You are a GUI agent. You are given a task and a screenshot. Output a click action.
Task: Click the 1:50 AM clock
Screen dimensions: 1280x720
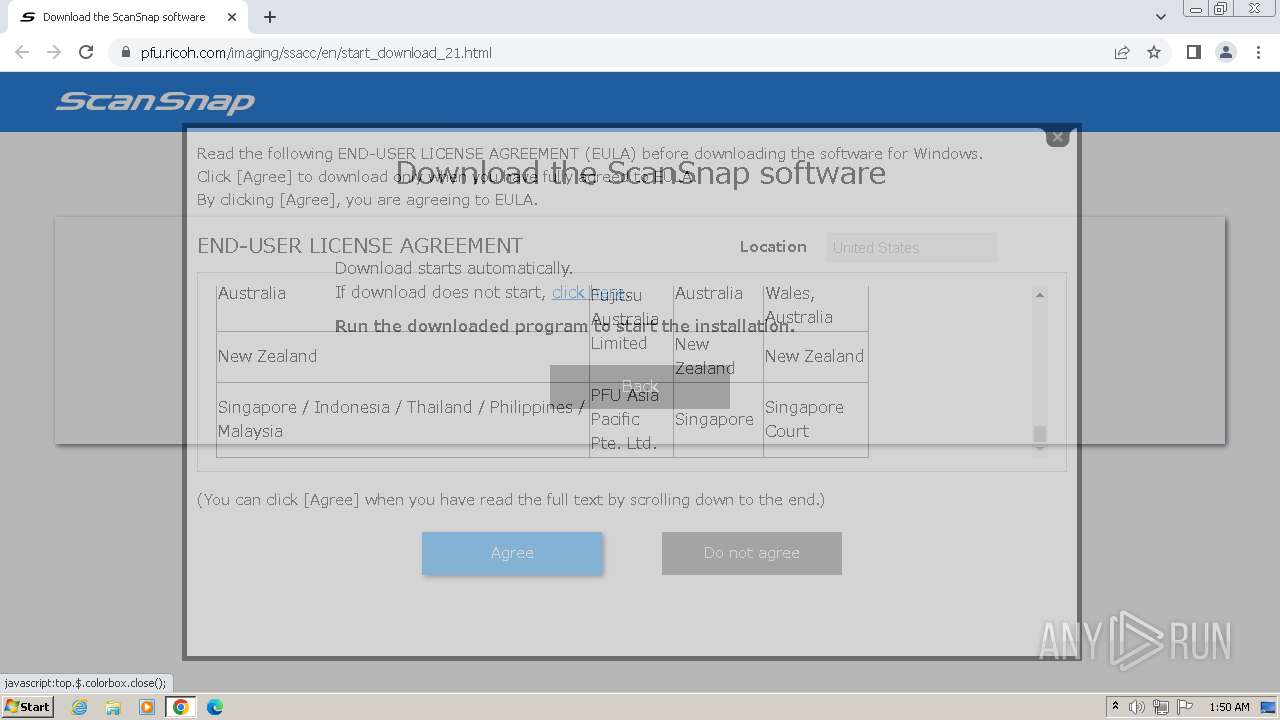coord(1229,707)
